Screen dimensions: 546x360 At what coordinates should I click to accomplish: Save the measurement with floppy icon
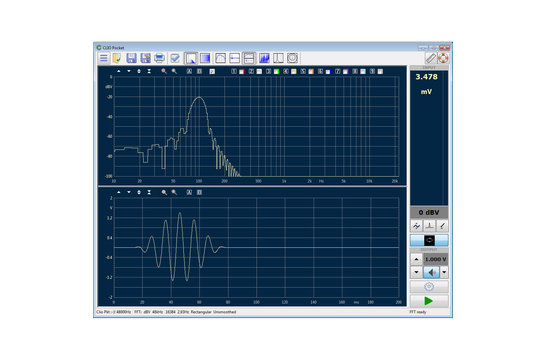(x=131, y=58)
